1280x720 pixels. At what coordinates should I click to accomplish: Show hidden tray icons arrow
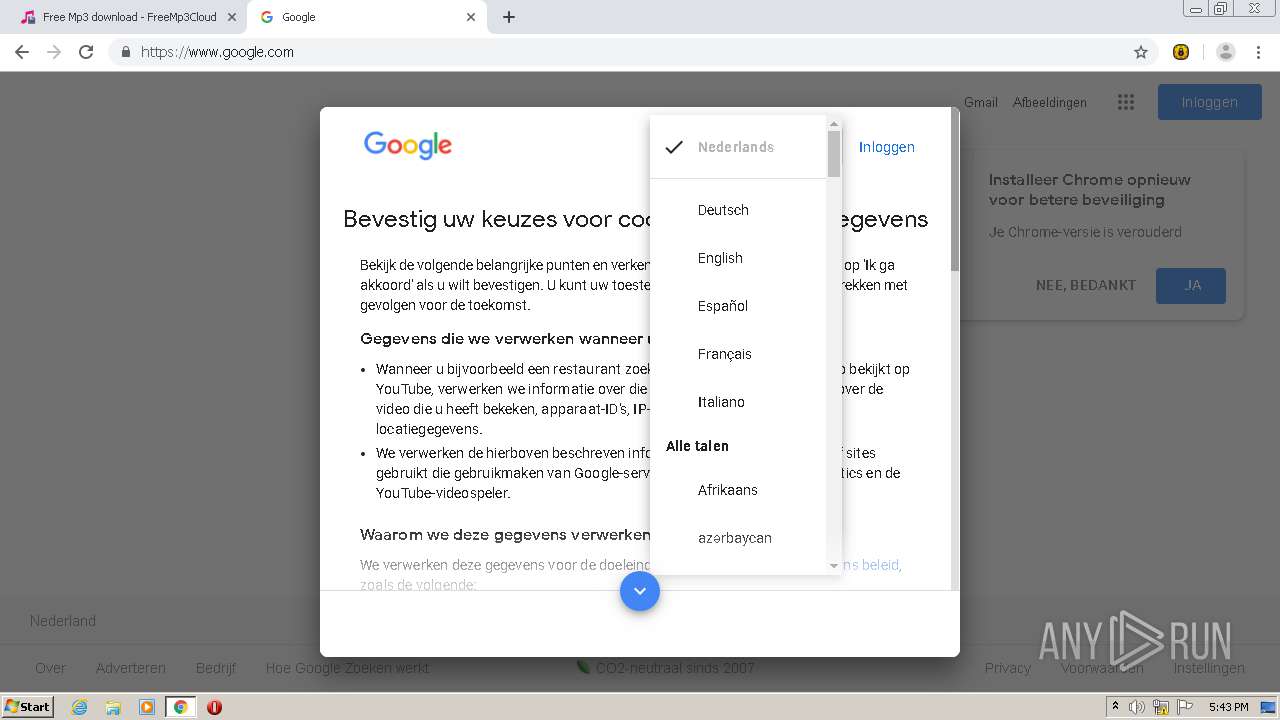1116,707
